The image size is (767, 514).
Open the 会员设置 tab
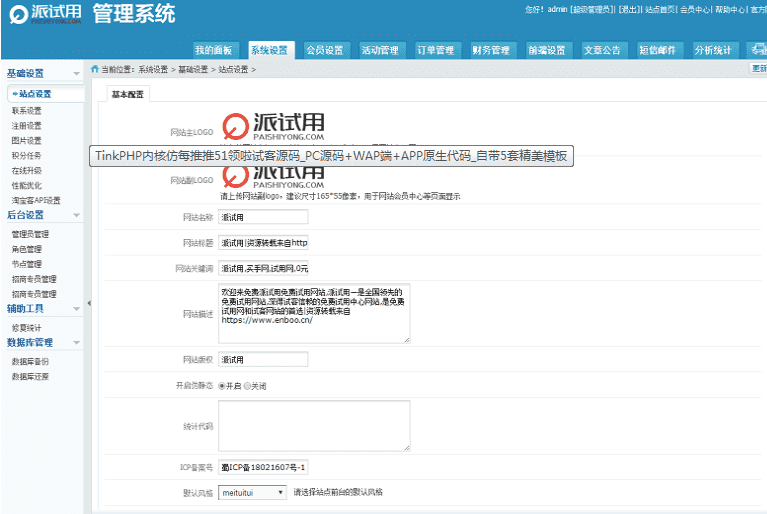(325, 50)
